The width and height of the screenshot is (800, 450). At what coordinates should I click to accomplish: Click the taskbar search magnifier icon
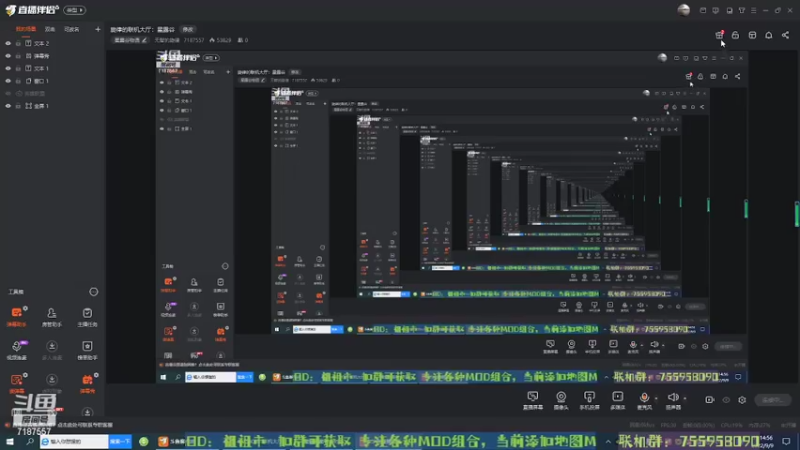(30, 441)
